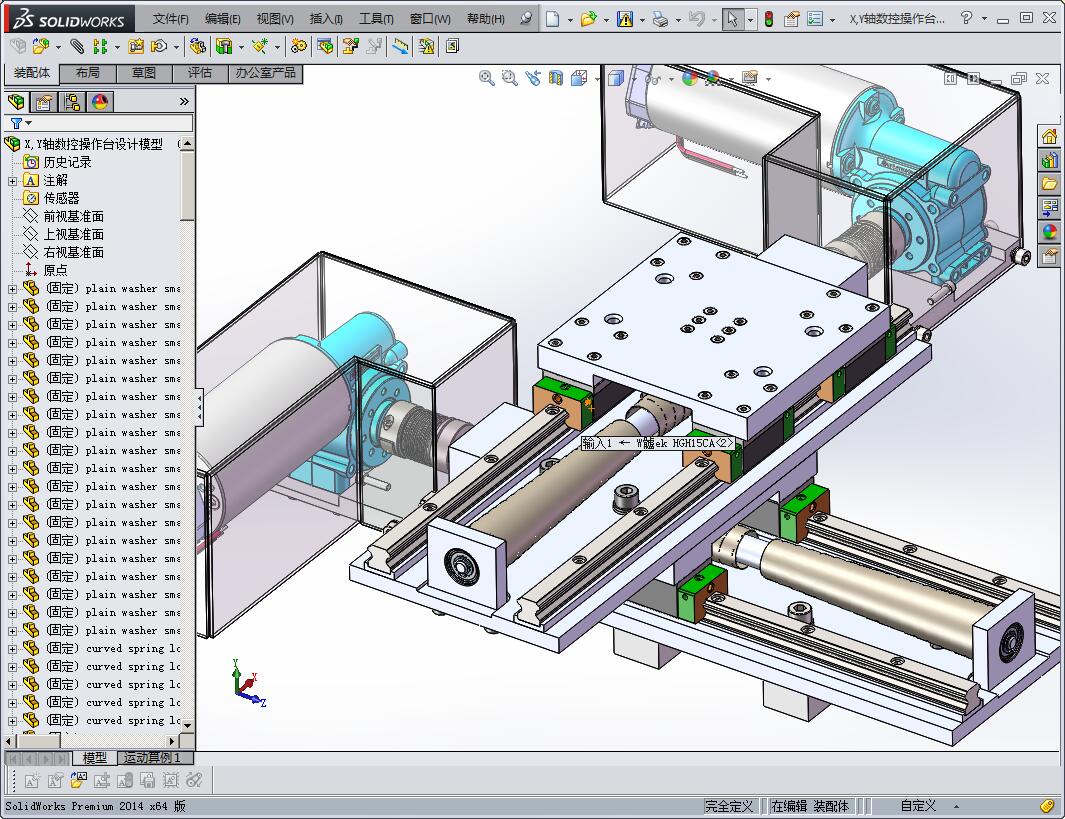This screenshot has width=1065, height=819.
Task: Open the Section View tool
Action: click(556, 78)
